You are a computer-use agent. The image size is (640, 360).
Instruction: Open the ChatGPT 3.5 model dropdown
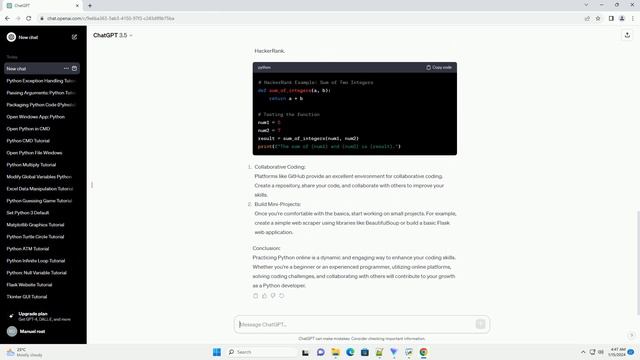[113, 36]
